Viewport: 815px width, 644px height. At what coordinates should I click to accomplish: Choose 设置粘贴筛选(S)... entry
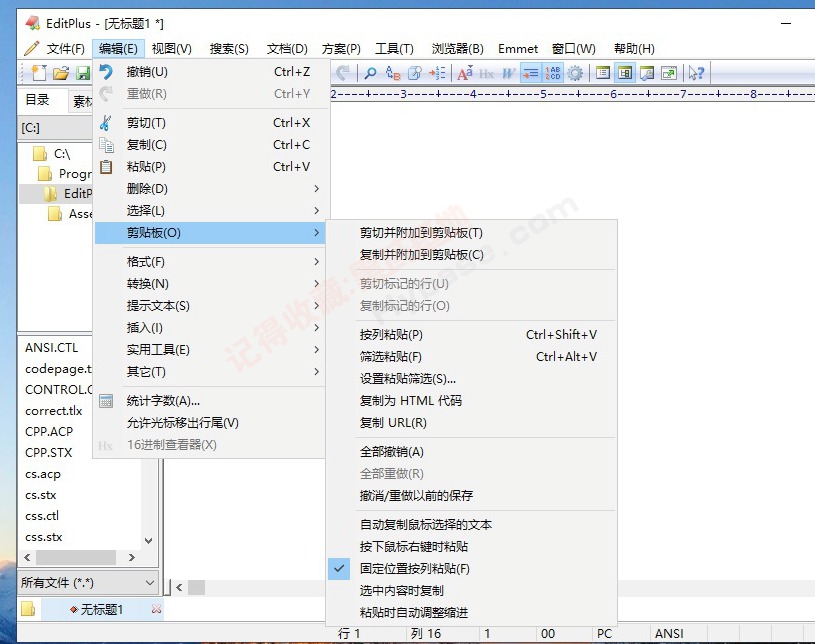(x=471, y=379)
